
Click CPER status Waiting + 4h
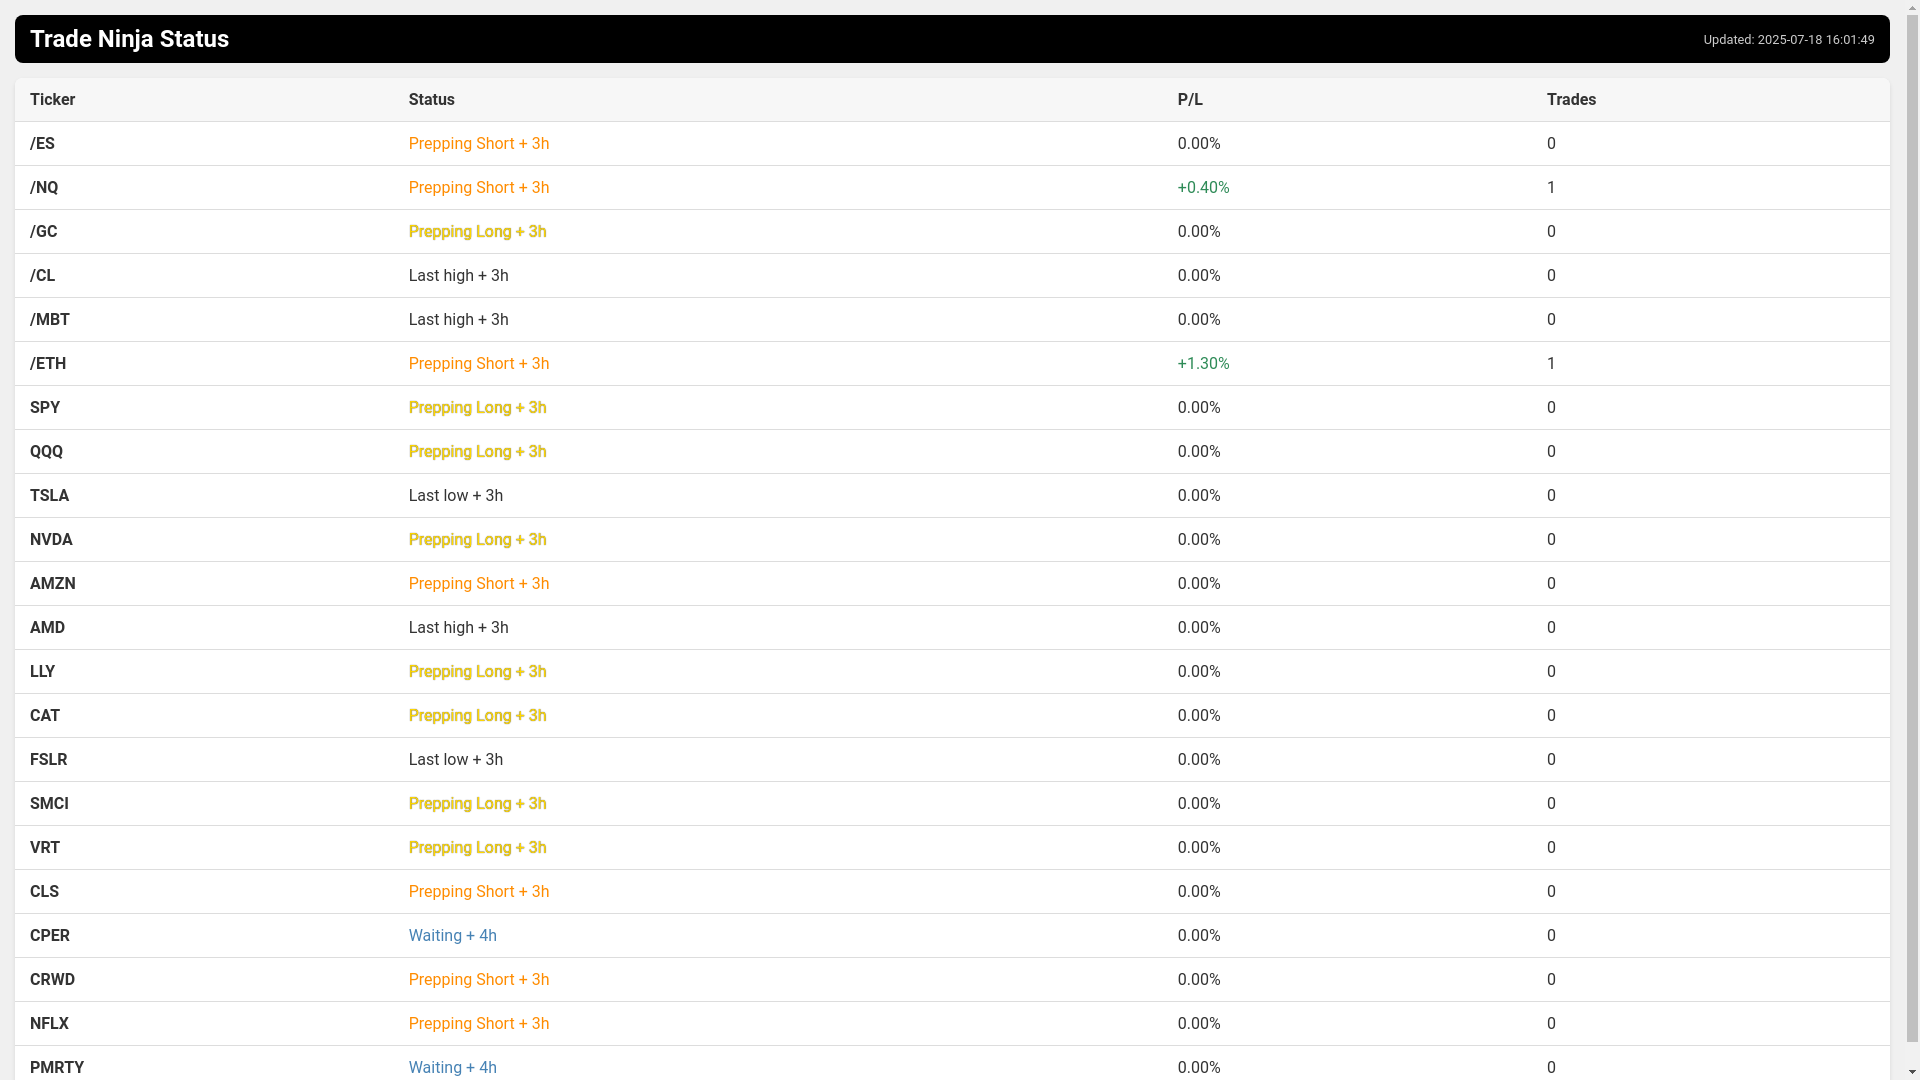pos(452,936)
